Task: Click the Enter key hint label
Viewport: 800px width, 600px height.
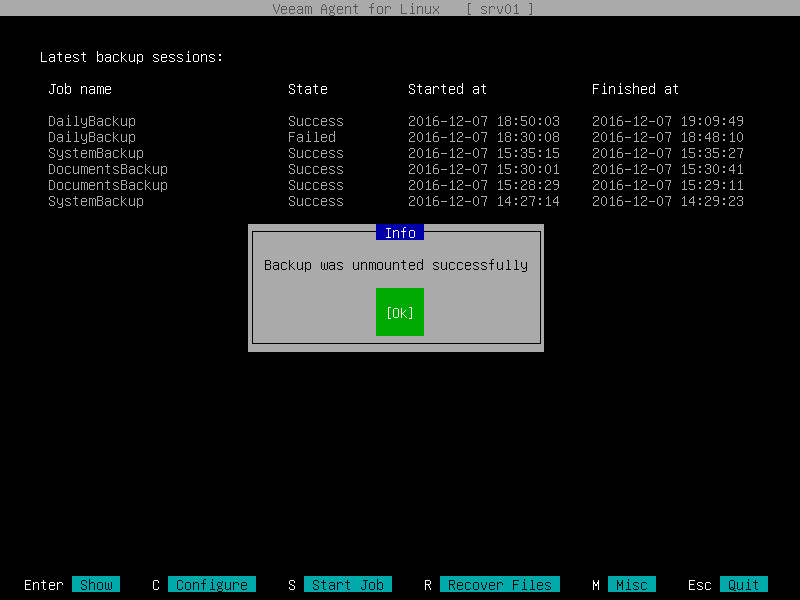Action: click(x=44, y=585)
